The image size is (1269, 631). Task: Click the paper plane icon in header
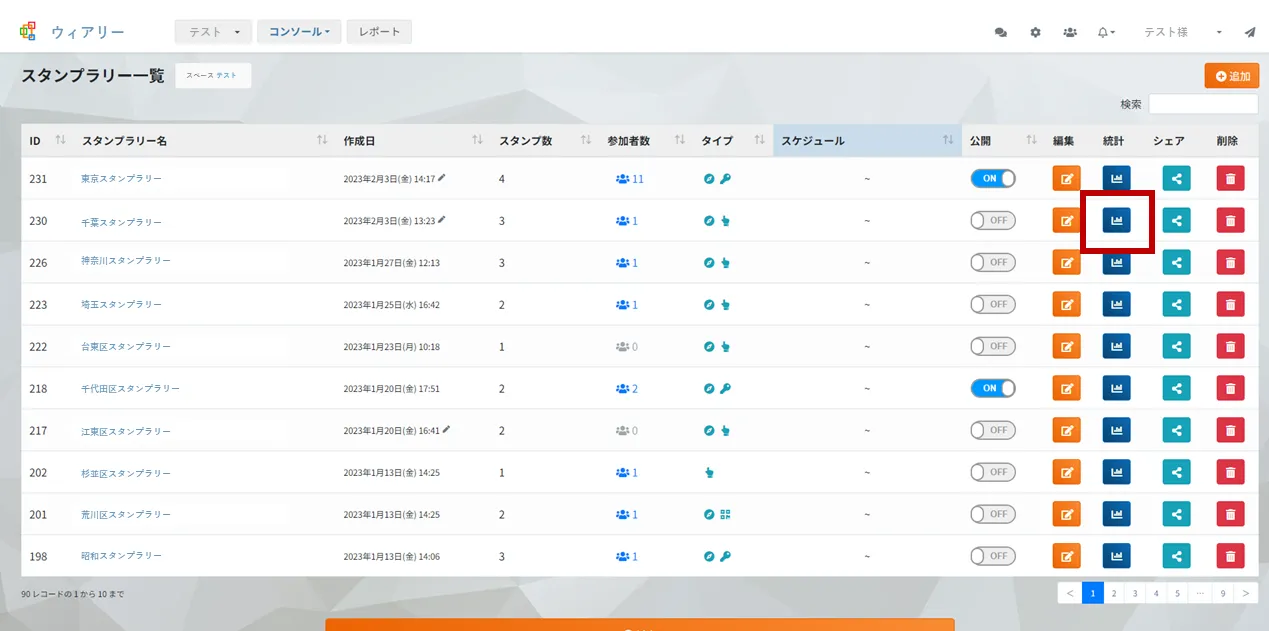pos(1250,32)
